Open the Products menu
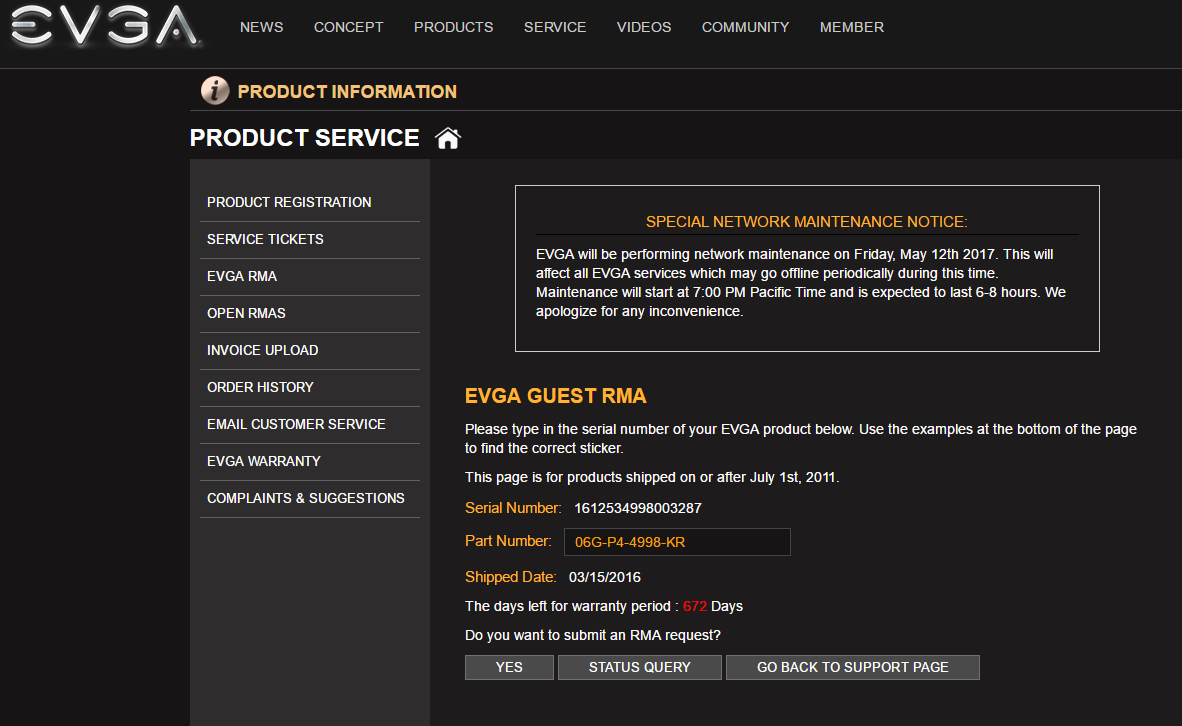The width and height of the screenshot is (1182, 726). coord(454,27)
